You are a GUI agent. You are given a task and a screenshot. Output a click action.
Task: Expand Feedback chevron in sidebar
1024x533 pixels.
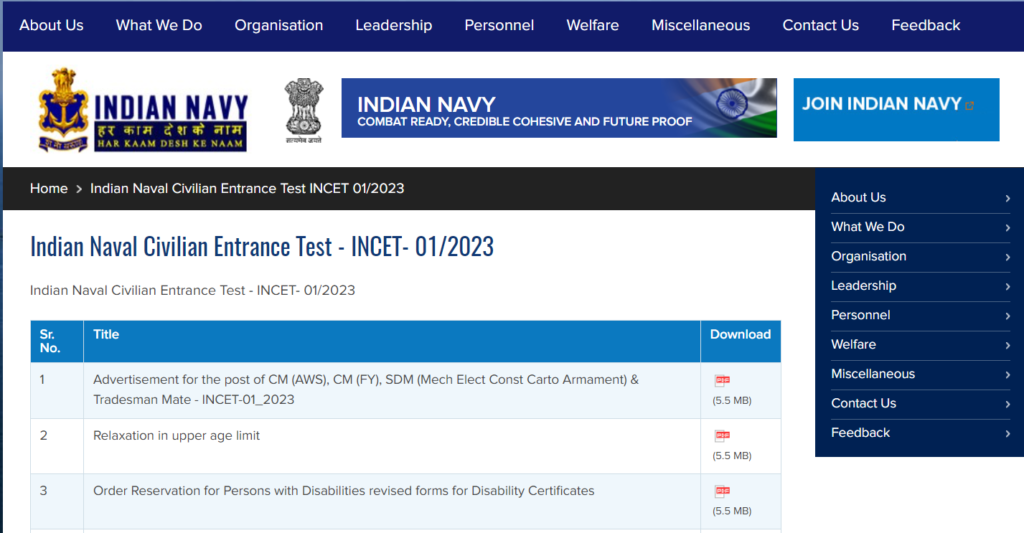[x=1008, y=434]
